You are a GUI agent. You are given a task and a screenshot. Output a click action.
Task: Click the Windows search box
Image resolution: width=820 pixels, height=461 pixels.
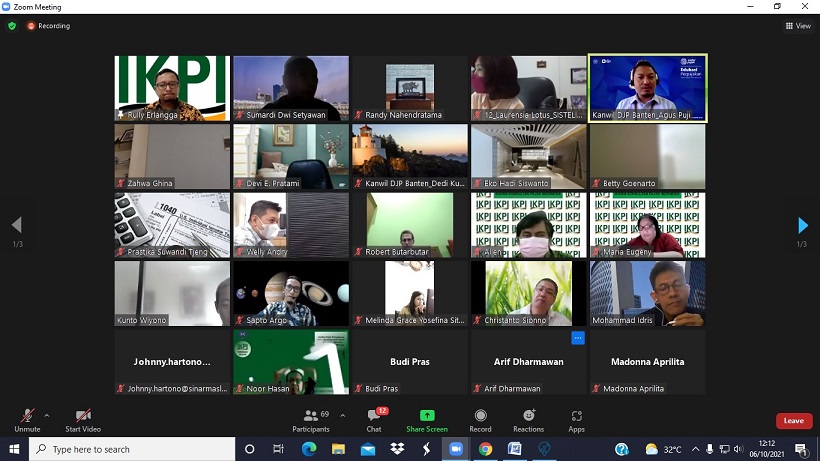point(130,449)
